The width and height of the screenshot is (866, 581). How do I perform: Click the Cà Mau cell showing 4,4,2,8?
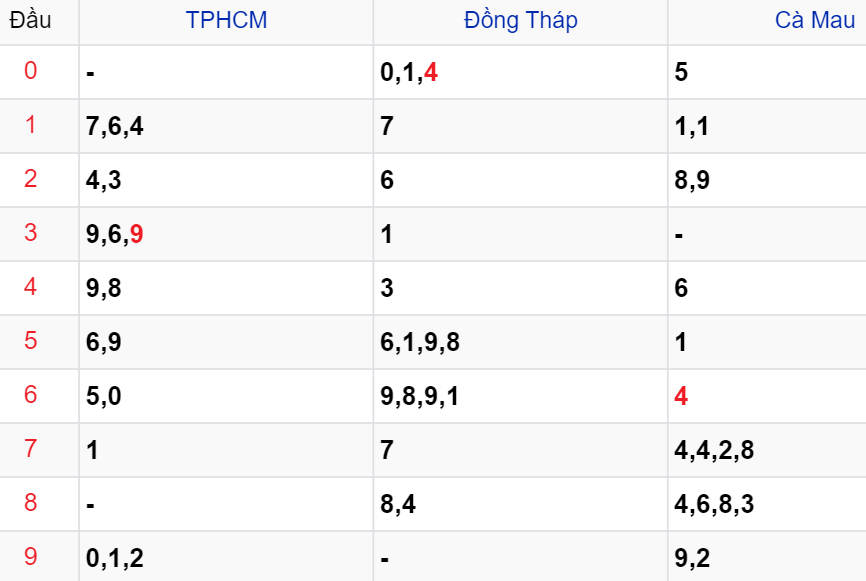click(x=714, y=450)
